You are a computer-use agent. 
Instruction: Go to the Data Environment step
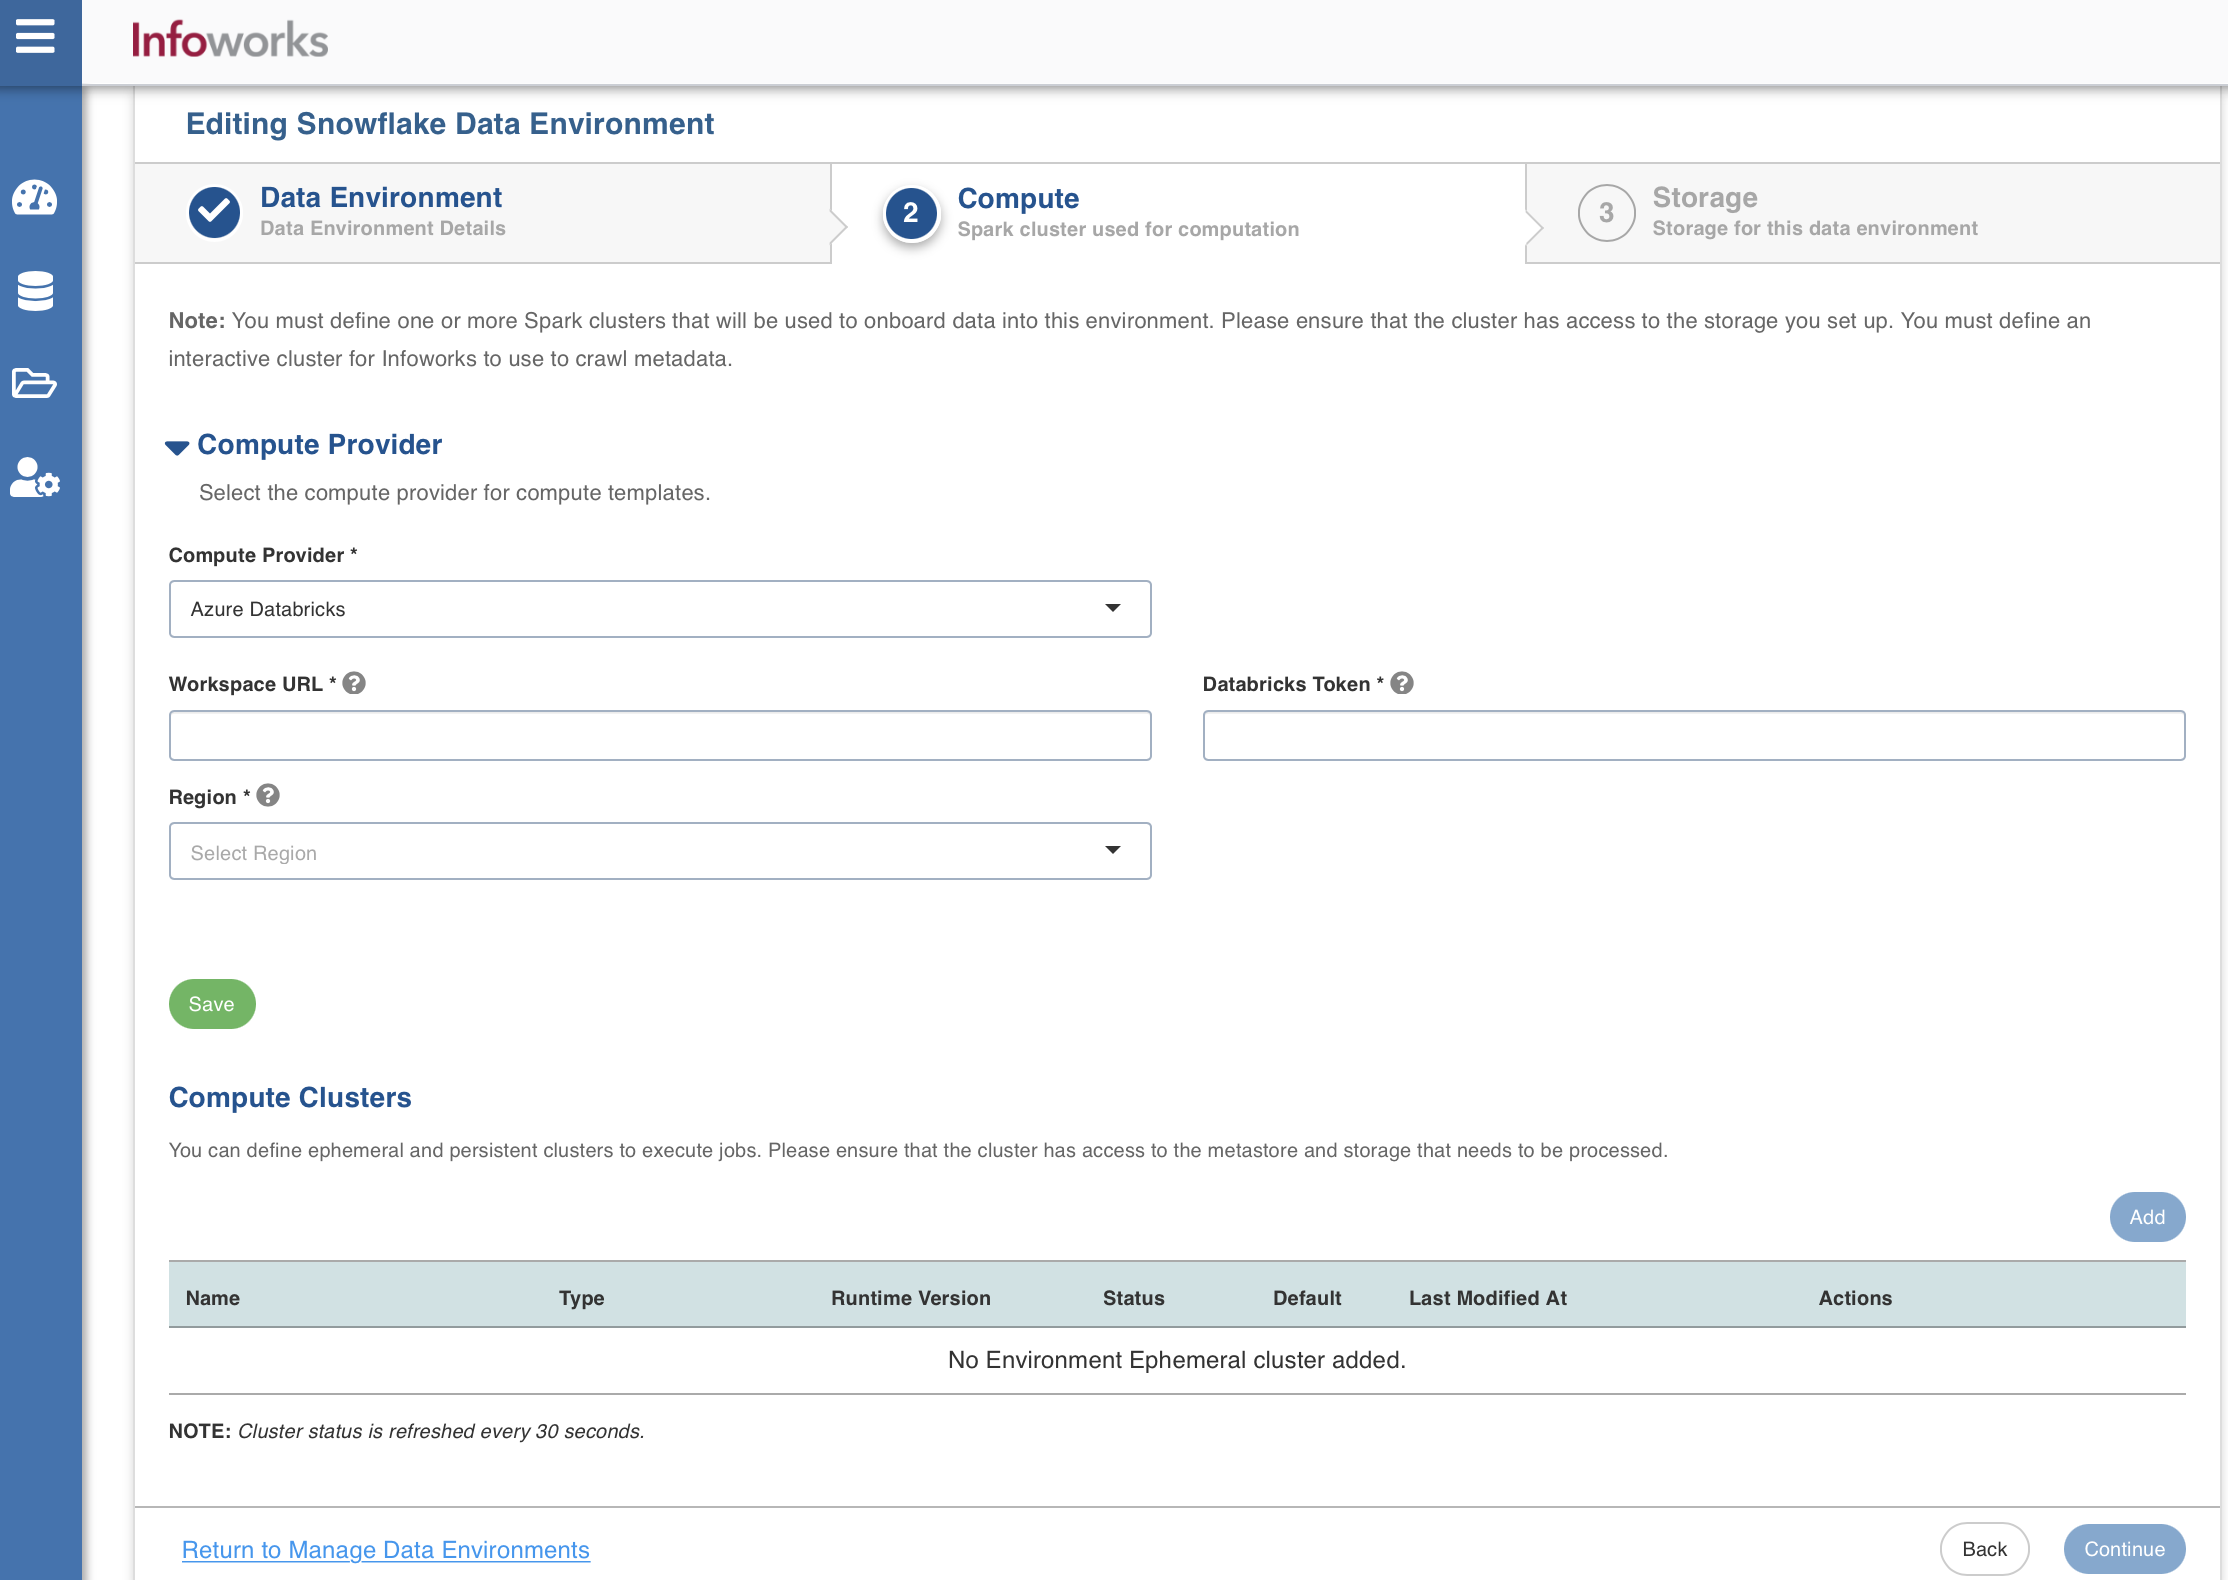482,213
